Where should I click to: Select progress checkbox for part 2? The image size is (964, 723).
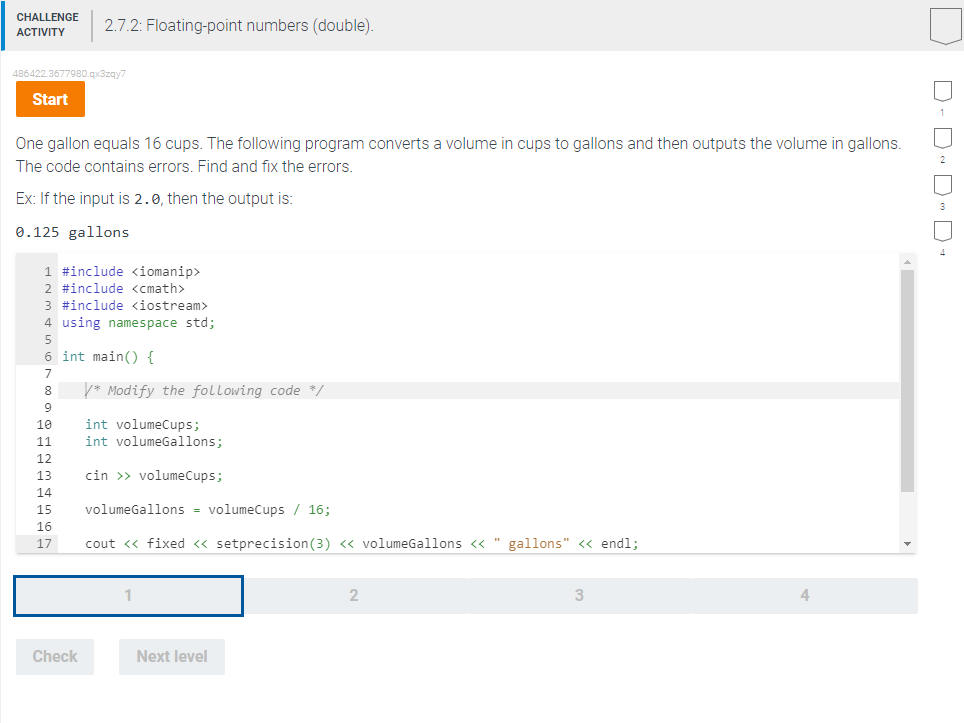tap(941, 138)
